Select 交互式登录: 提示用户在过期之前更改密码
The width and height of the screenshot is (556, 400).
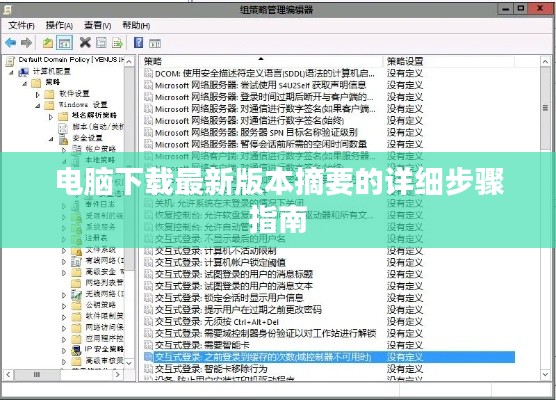point(238,310)
